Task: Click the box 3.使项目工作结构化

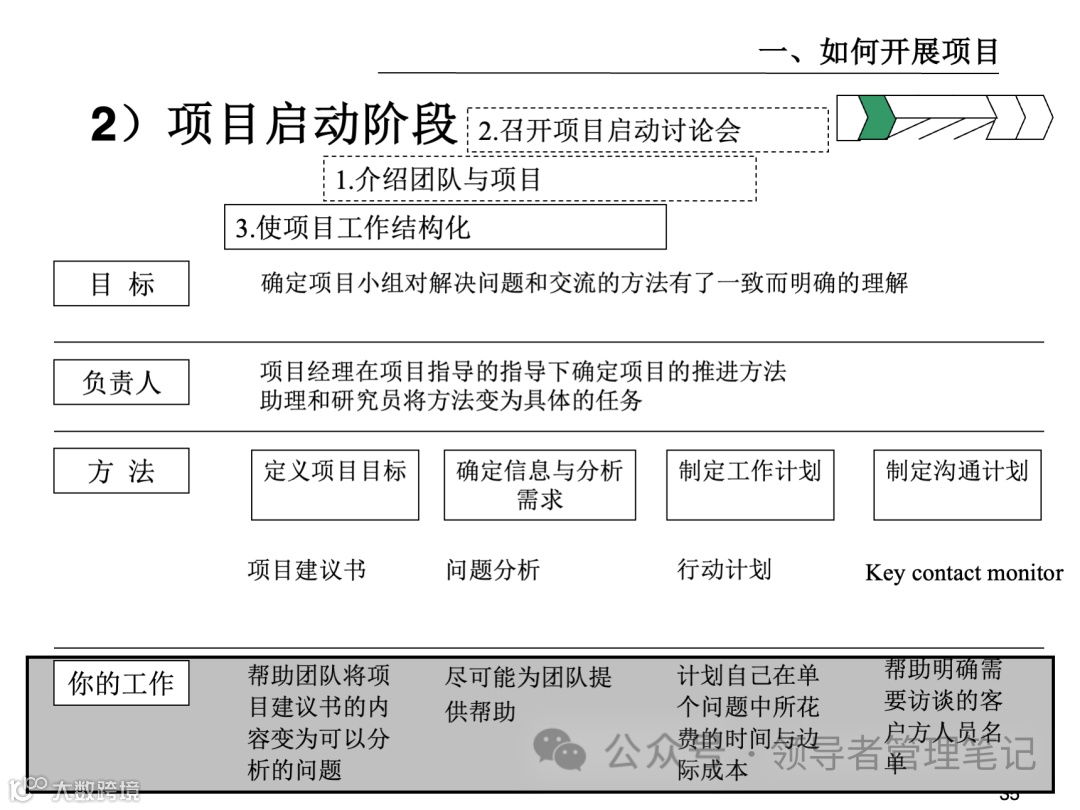Action: tap(445, 227)
